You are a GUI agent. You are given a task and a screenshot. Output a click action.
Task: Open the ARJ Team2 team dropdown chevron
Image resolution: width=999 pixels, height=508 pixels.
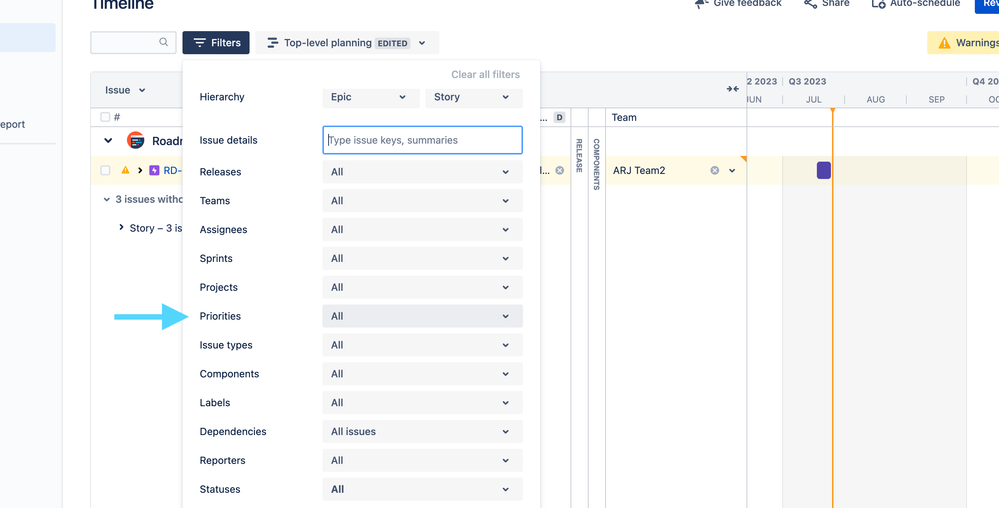coord(732,170)
